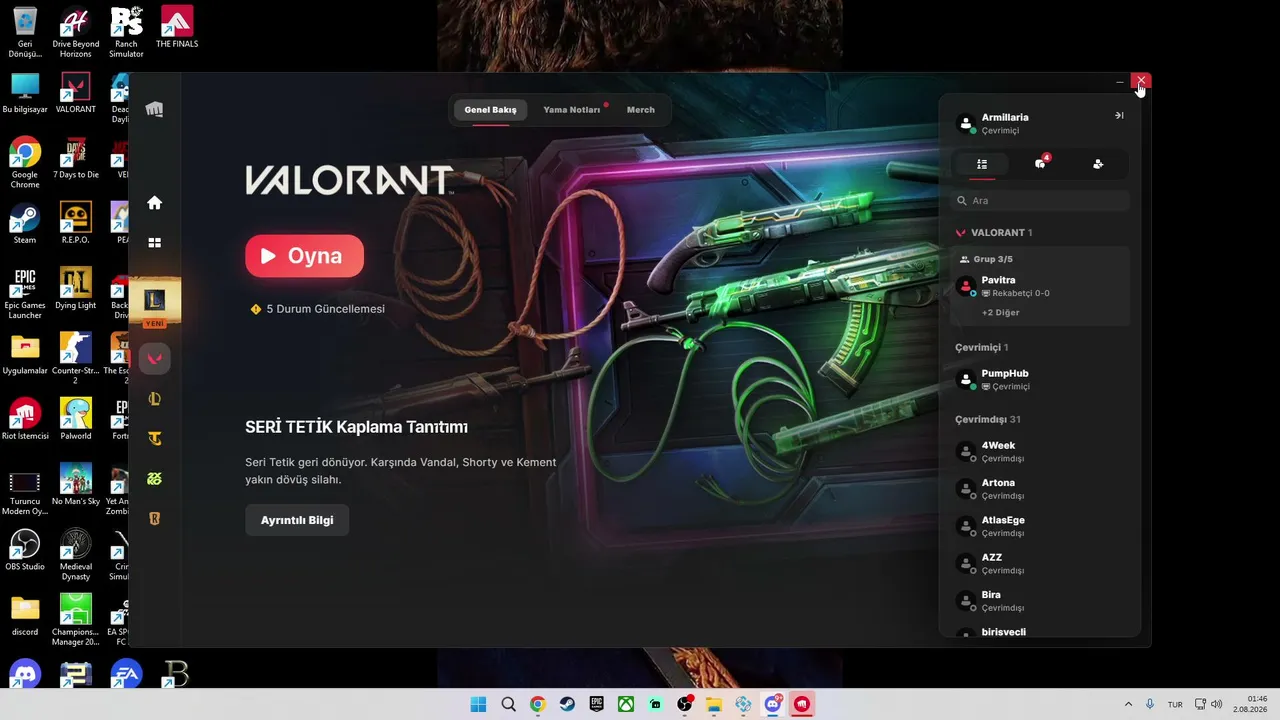The height and width of the screenshot is (720, 1280).
Task: Select the 7 Days to Die desktop shortcut
Action: click(x=76, y=159)
